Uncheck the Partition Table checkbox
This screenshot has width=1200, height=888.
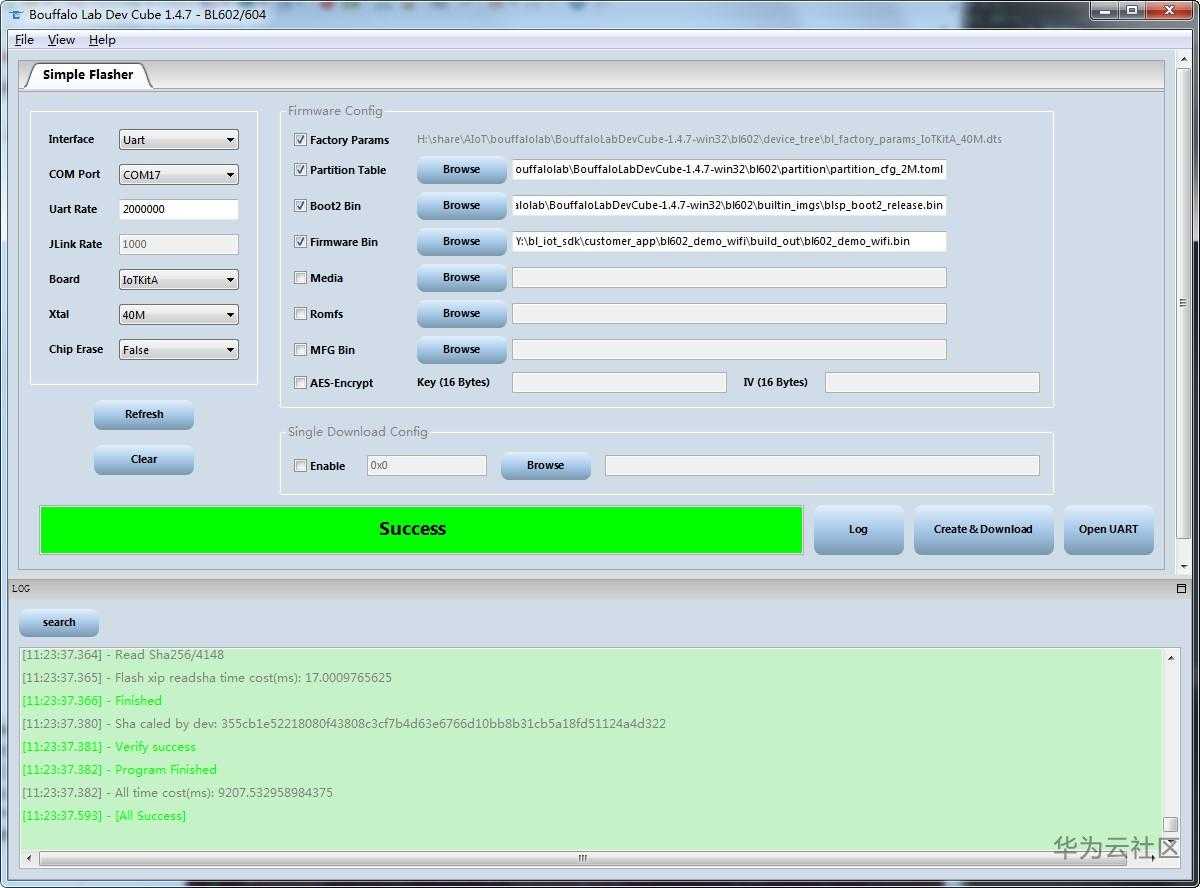[x=300, y=170]
